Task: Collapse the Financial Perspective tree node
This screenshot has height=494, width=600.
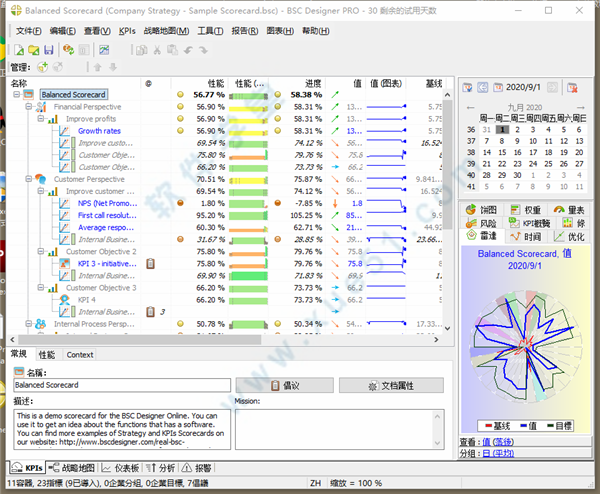Action: coord(29,106)
